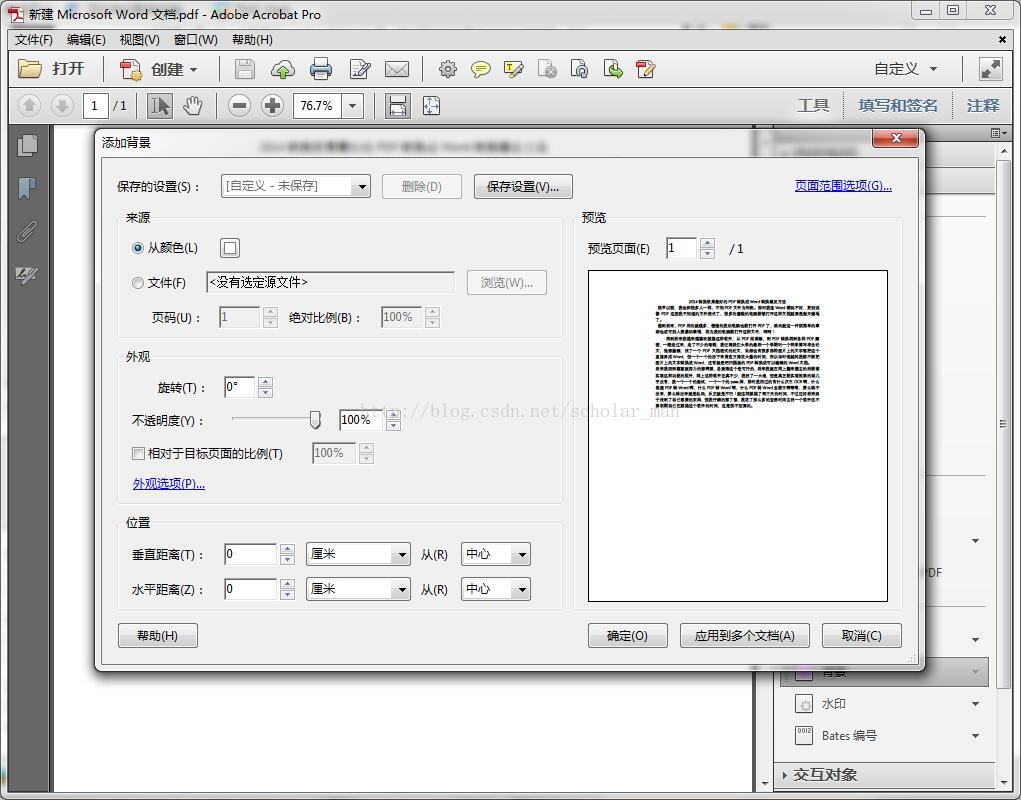Select the 从颜色 radio button
The height and width of the screenshot is (800, 1021).
[137, 248]
